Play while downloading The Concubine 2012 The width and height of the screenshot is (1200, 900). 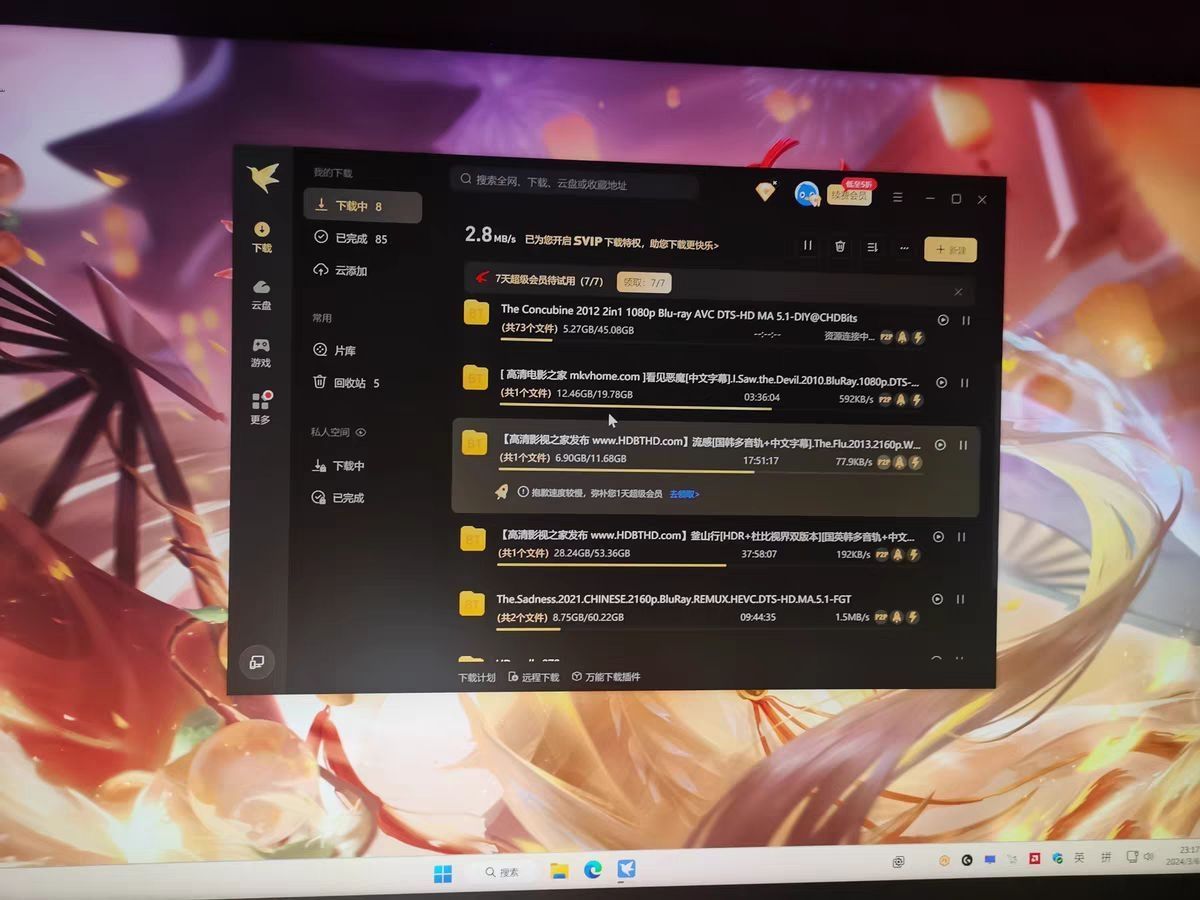(x=942, y=320)
